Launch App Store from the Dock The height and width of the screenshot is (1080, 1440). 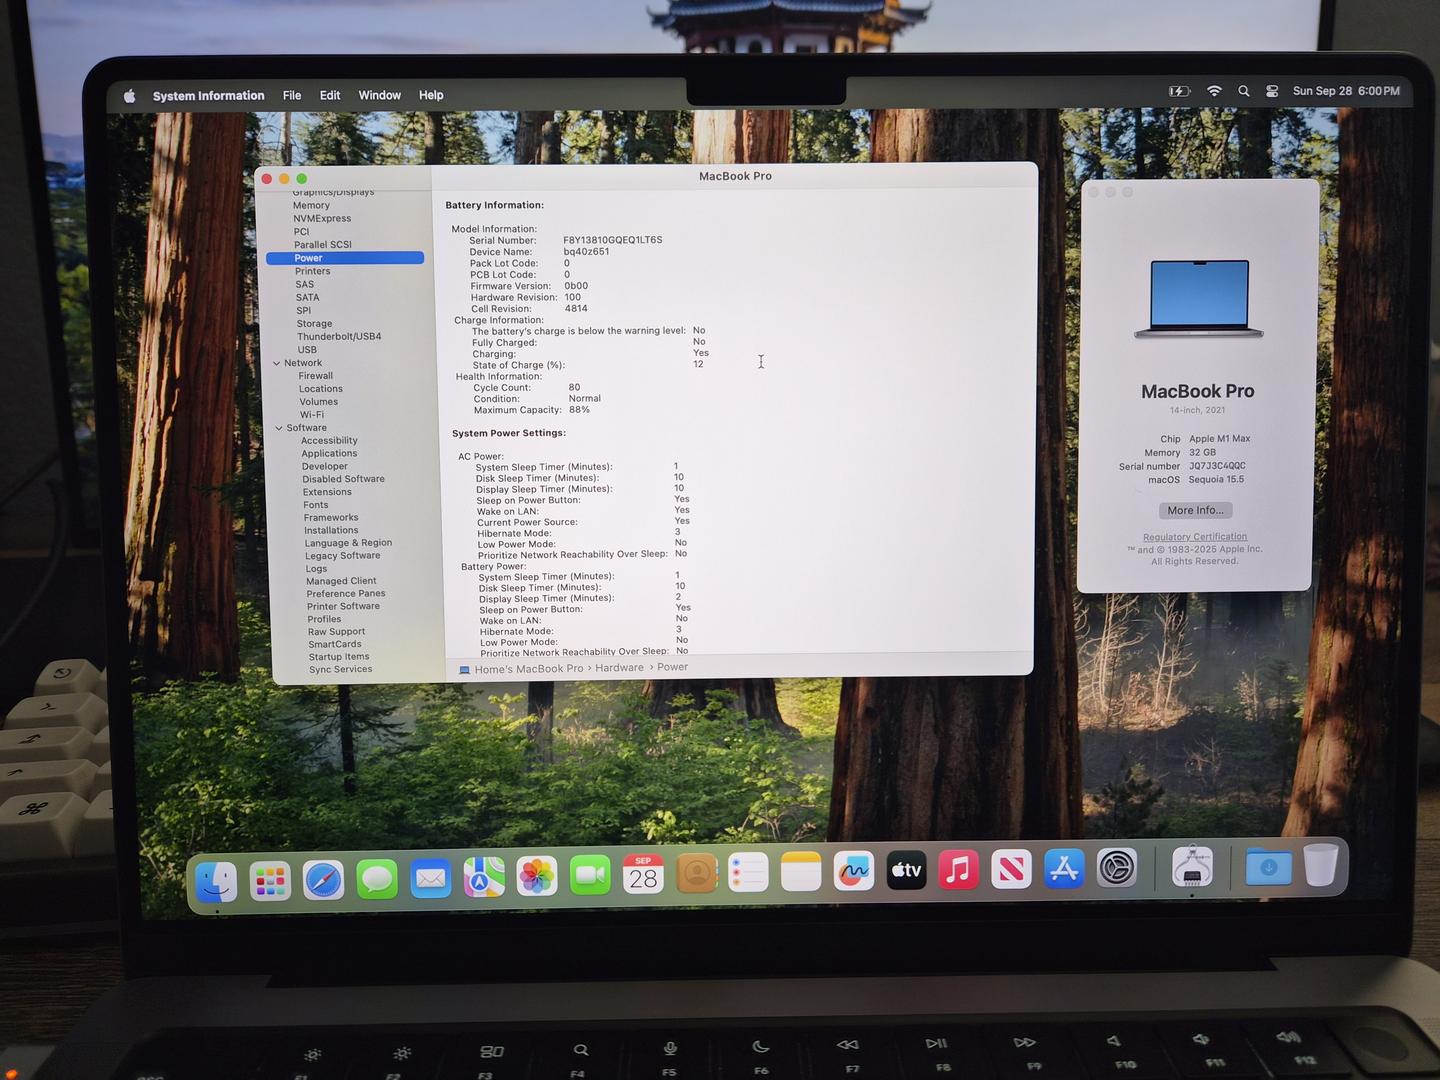click(x=1063, y=869)
